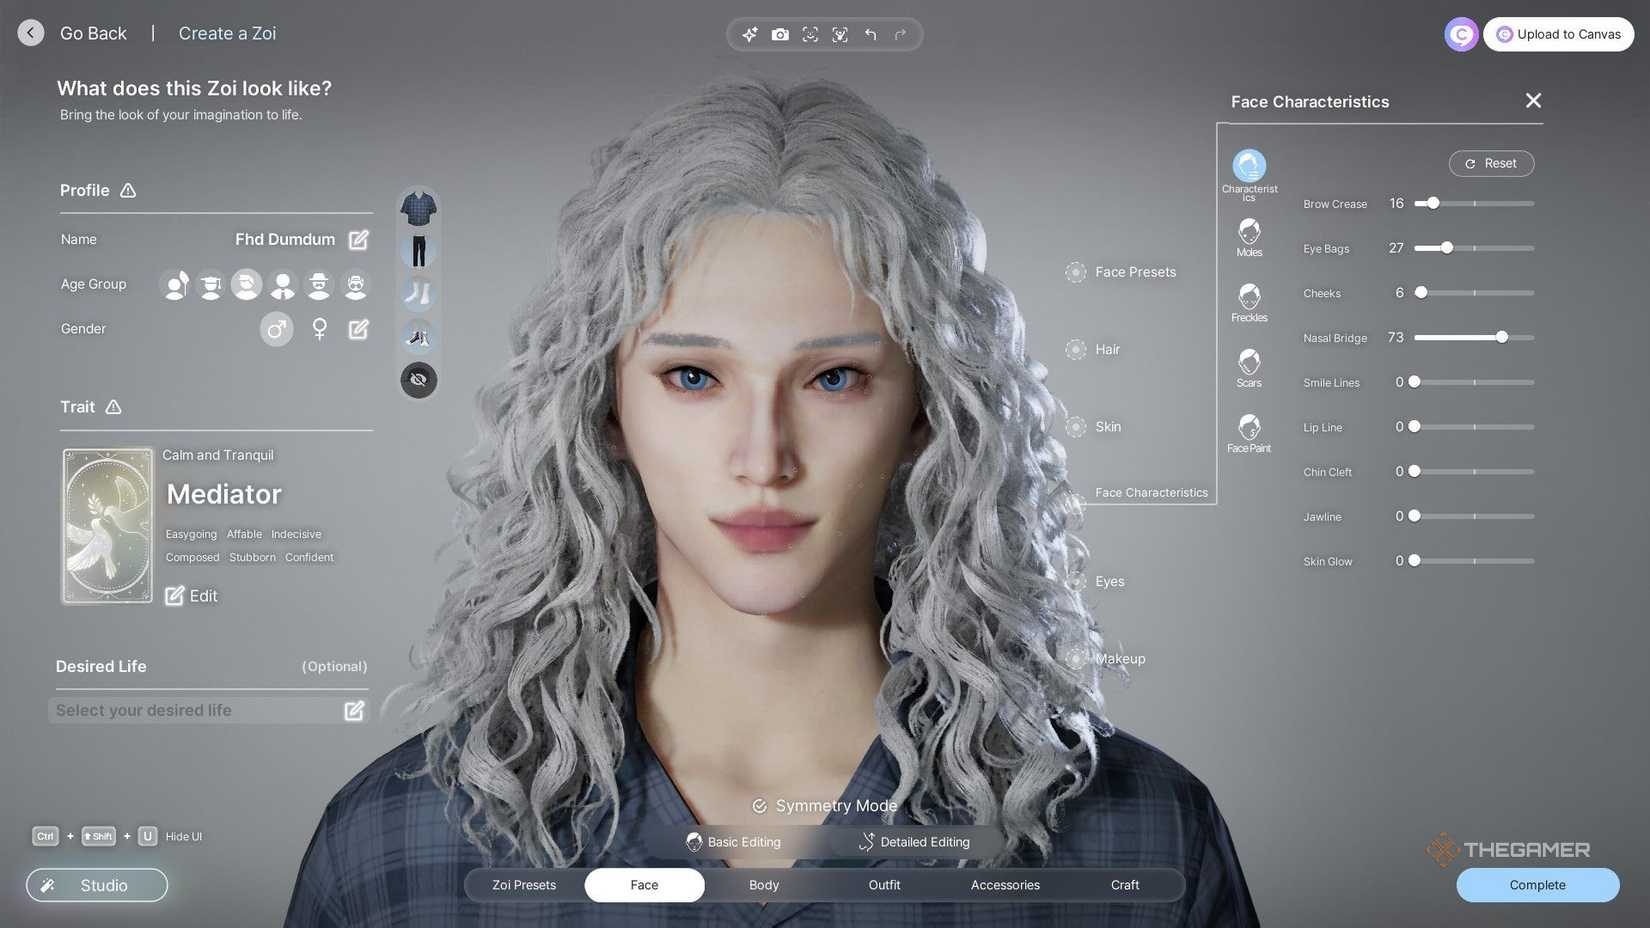1650x928 pixels.
Task: Click the camera screenshot icon in top toolbar
Action: click(780, 33)
